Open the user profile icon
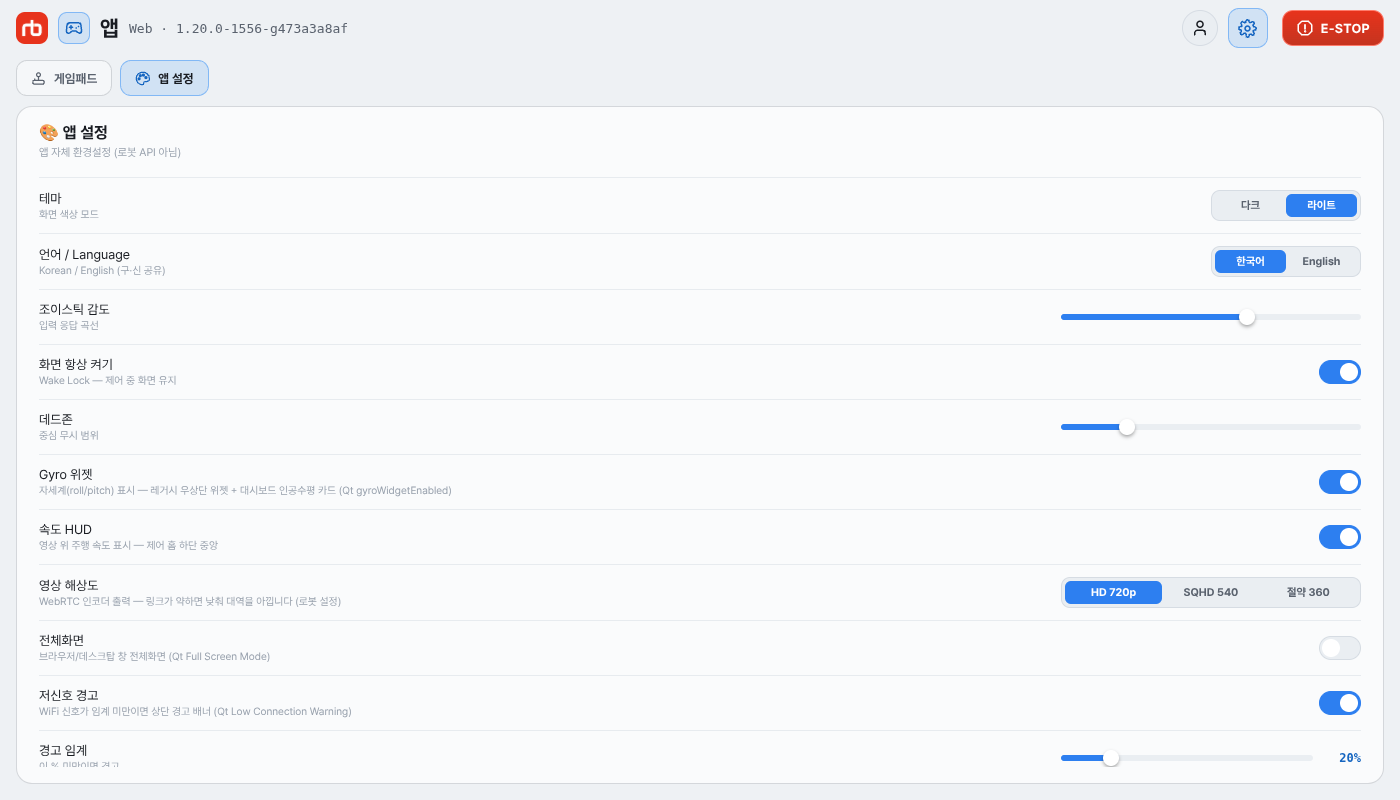The height and width of the screenshot is (800, 1400). click(x=1200, y=28)
